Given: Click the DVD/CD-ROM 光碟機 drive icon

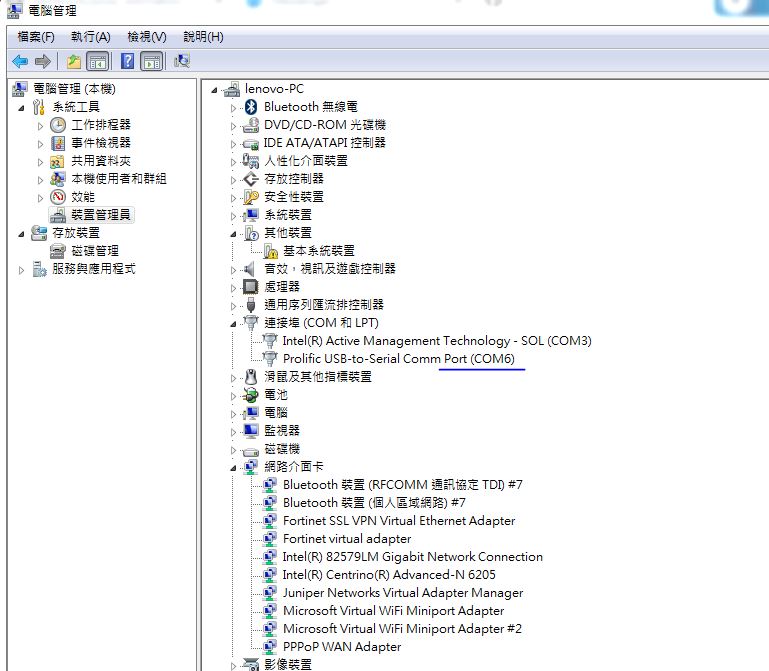Looking at the screenshot, I should click(251, 125).
